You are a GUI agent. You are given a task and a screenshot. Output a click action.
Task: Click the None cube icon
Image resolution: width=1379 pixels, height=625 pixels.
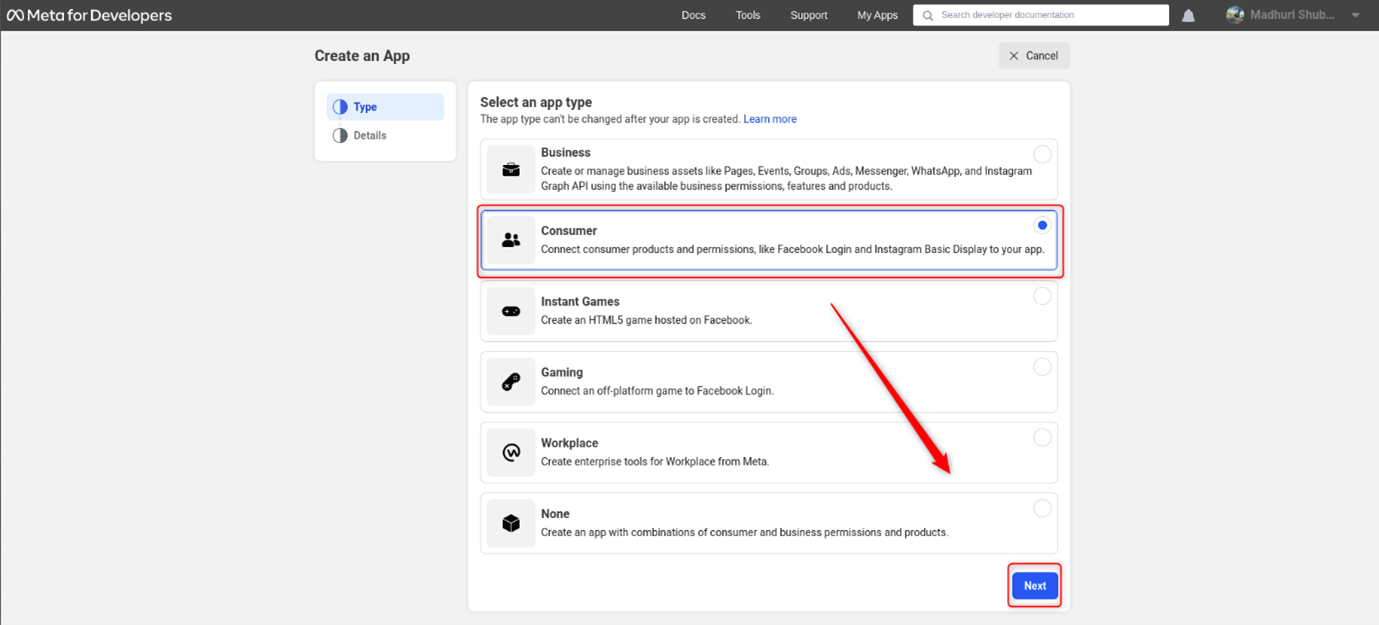click(511, 523)
